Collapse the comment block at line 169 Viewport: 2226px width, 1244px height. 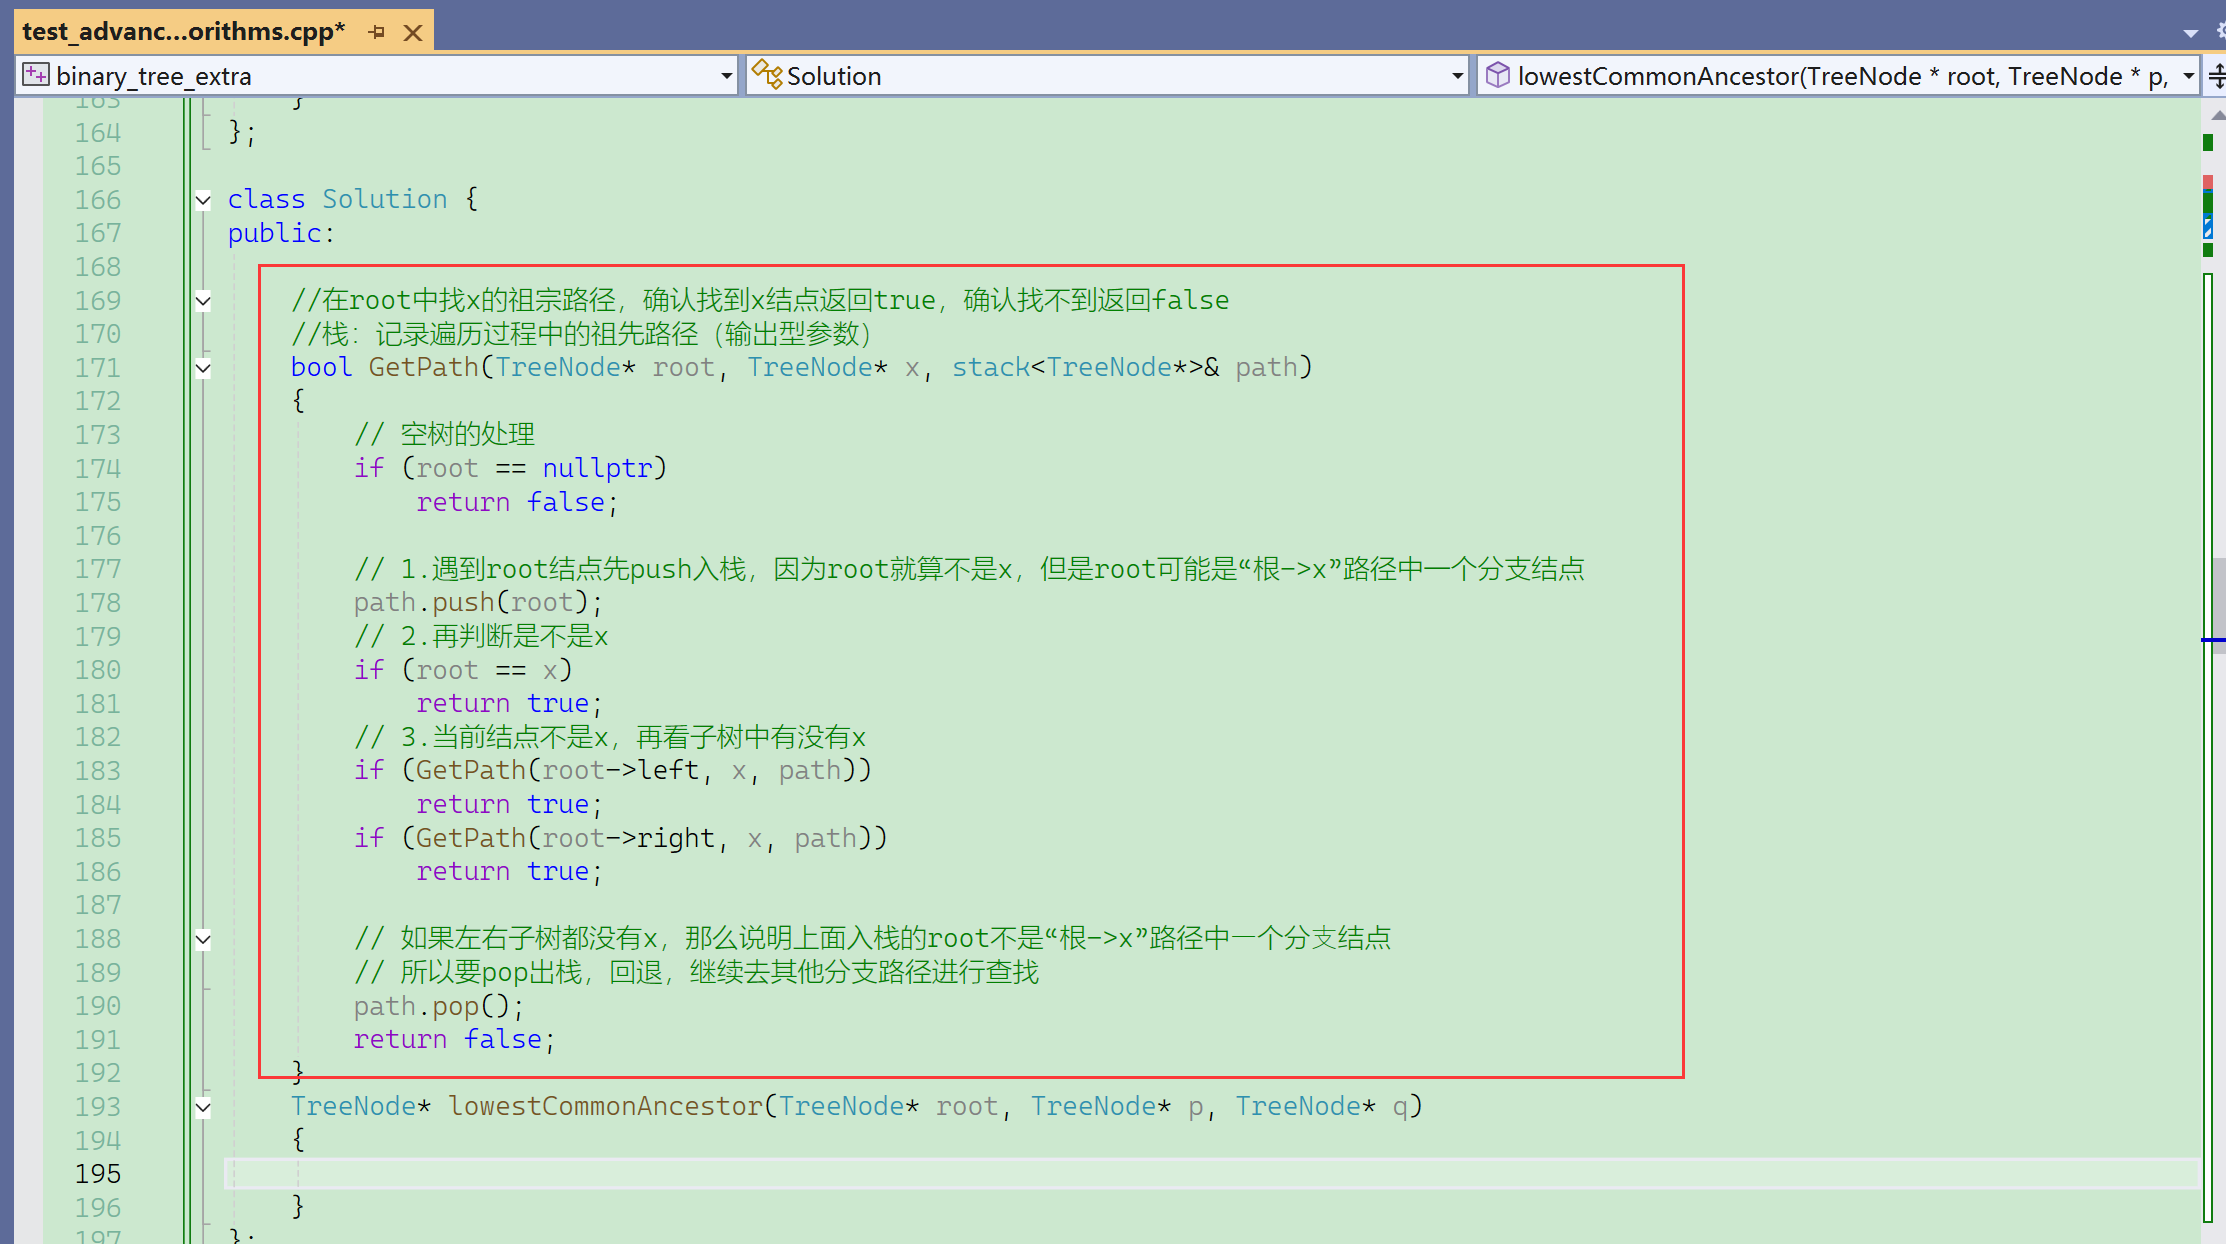(203, 300)
